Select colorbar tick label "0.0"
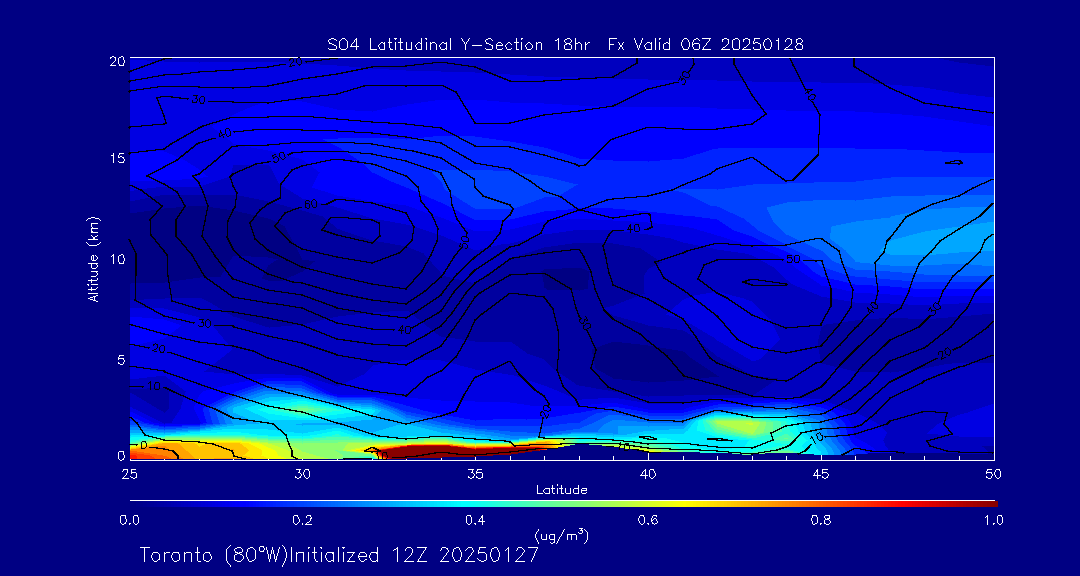Image resolution: width=1080 pixels, height=576 pixels. click(130, 520)
